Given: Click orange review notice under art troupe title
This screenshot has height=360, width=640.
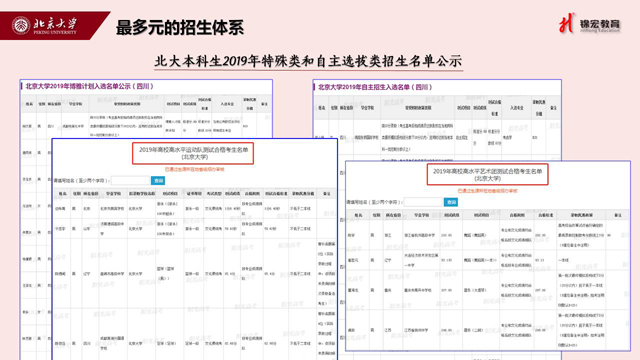Looking at the screenshot, I should (487, 191).
